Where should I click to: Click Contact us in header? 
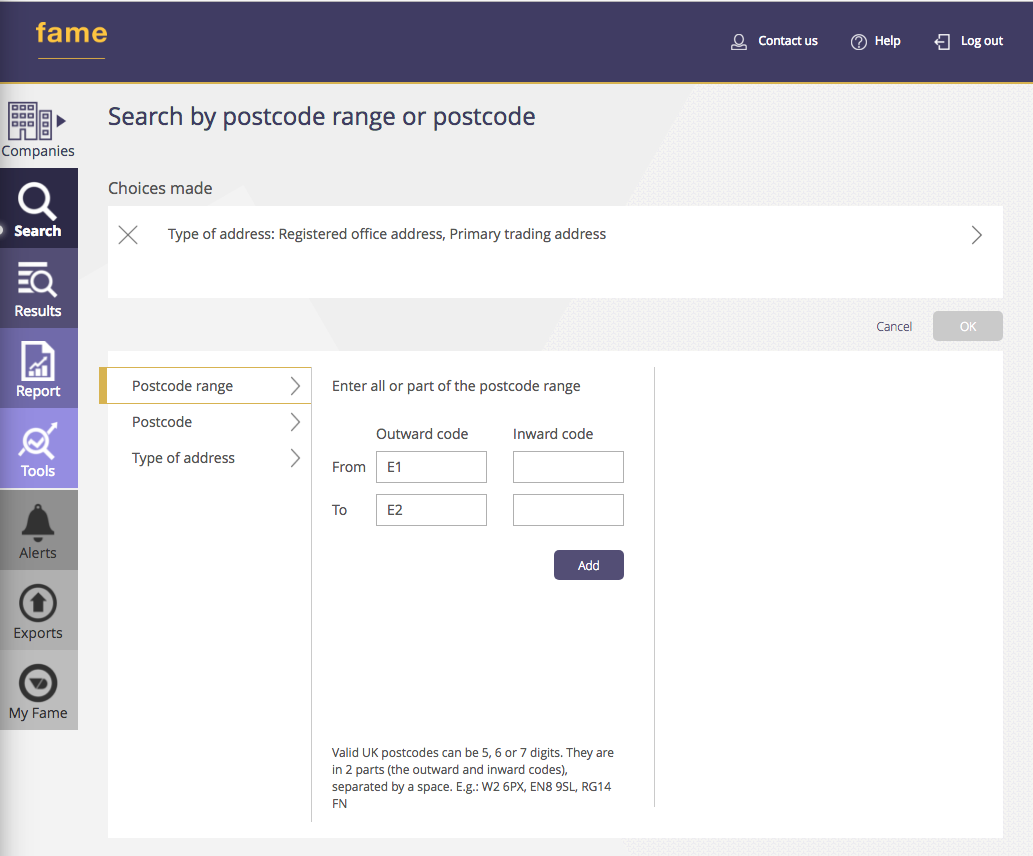pos(775,41)
